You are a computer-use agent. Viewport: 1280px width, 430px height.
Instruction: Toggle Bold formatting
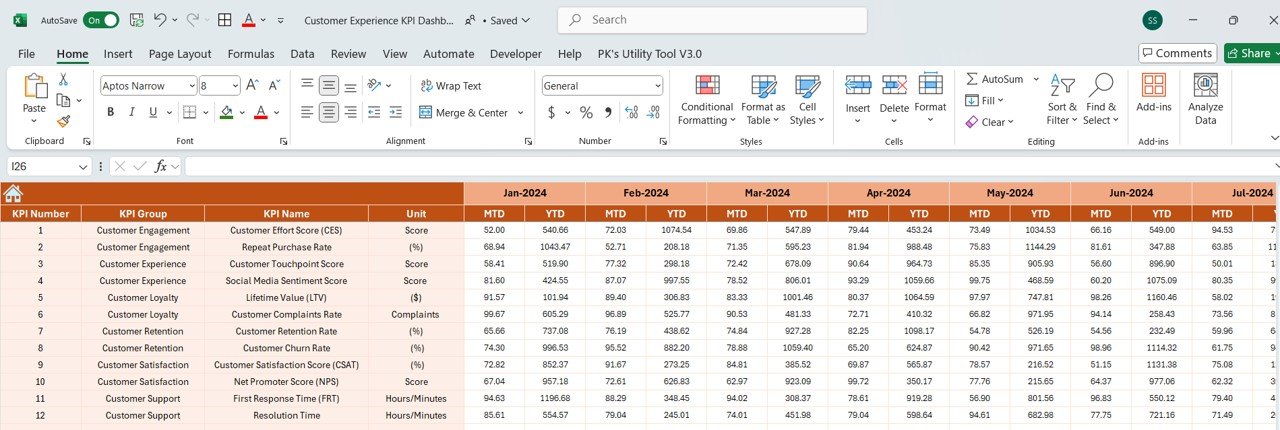point(109,112)
